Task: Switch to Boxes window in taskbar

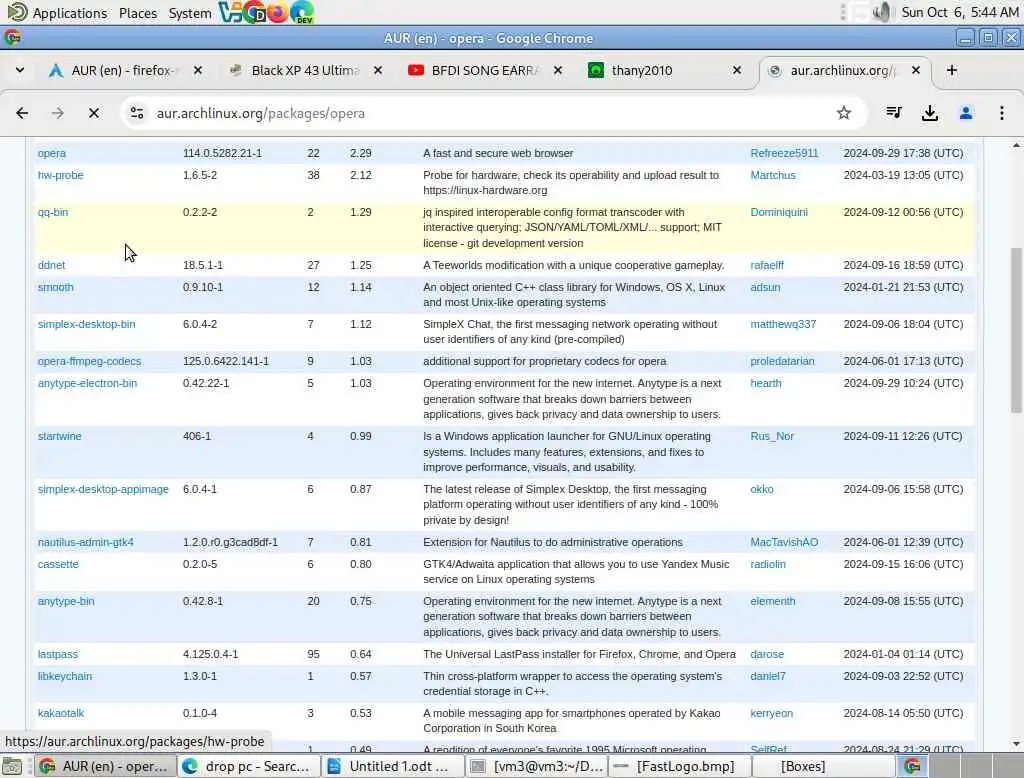Action: point(824,766)
